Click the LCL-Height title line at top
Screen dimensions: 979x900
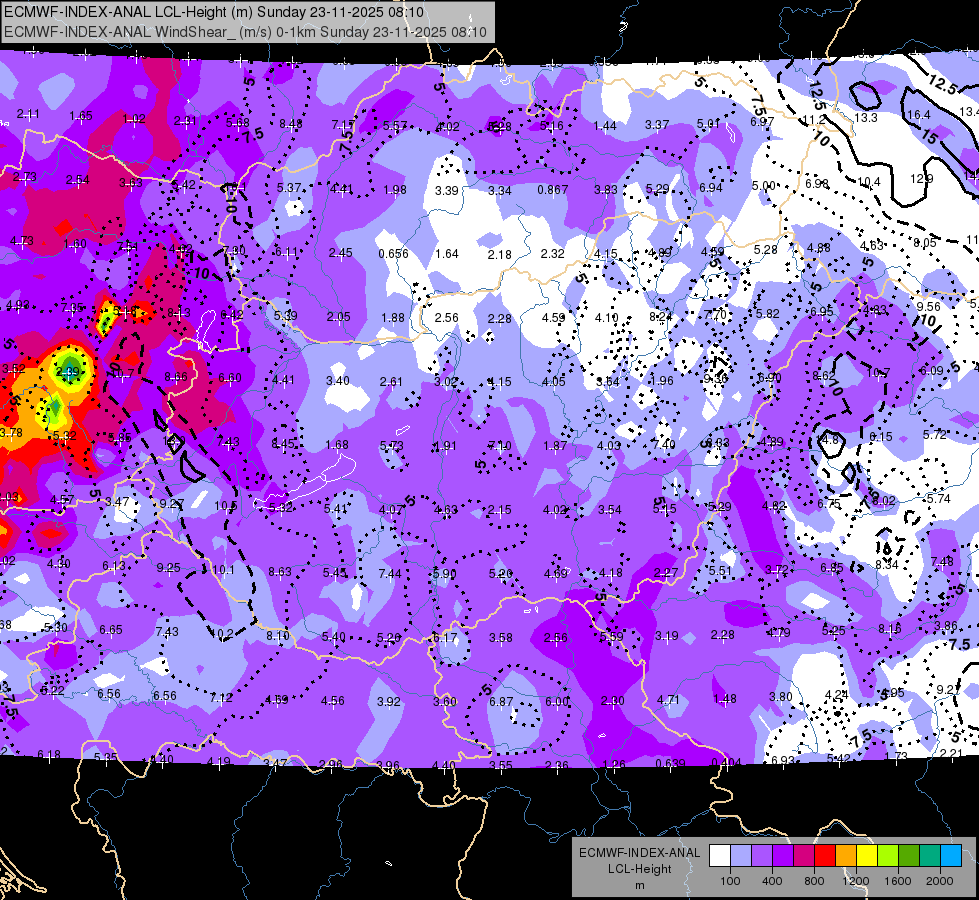(x=214, y=12)
